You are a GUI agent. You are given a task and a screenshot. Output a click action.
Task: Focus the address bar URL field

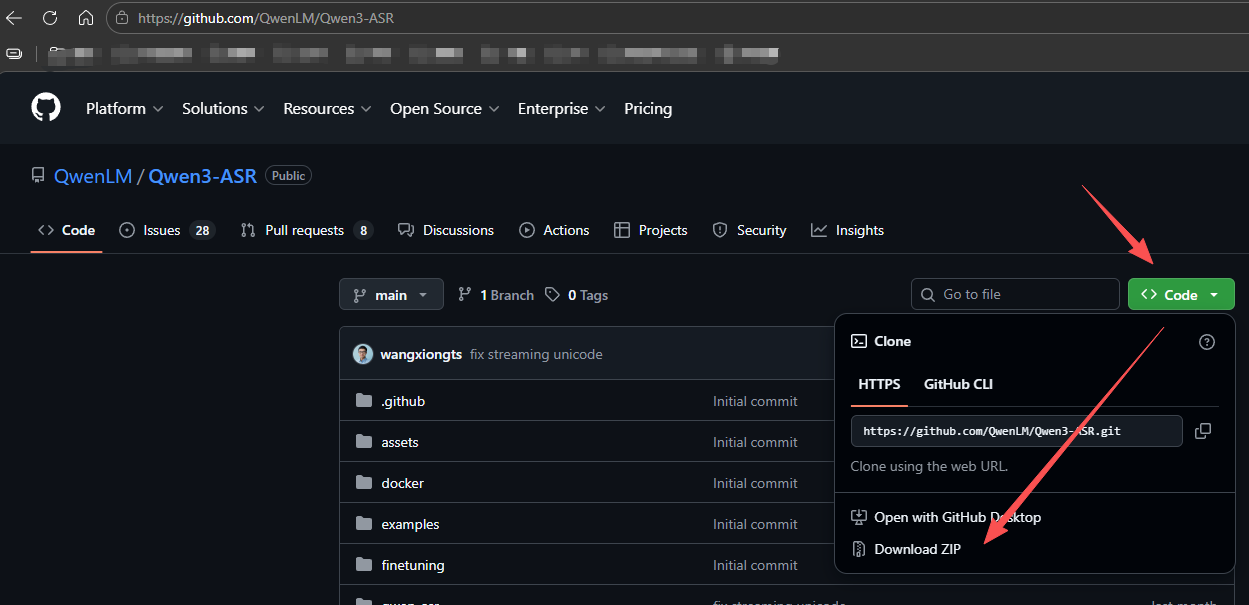coord(680,18)
